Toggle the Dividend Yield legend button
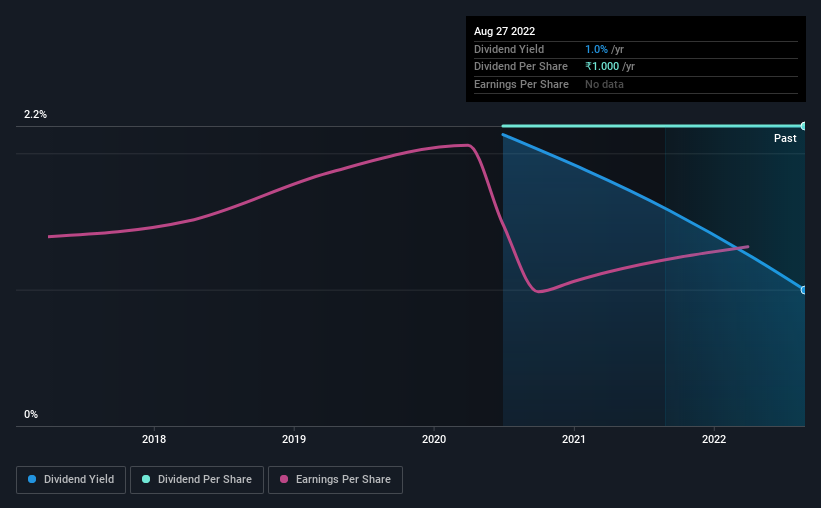The image size is (821, 508). coord(71,480)
